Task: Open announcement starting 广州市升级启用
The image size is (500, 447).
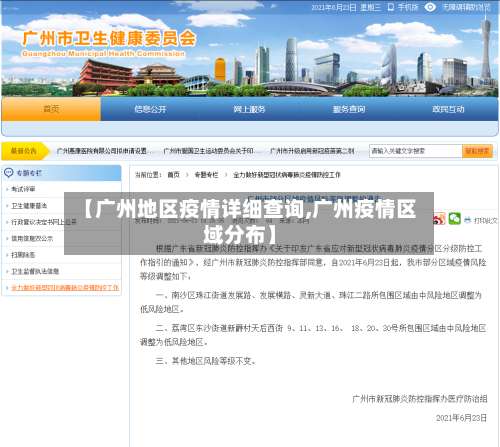Action: [x=312, y=151]
